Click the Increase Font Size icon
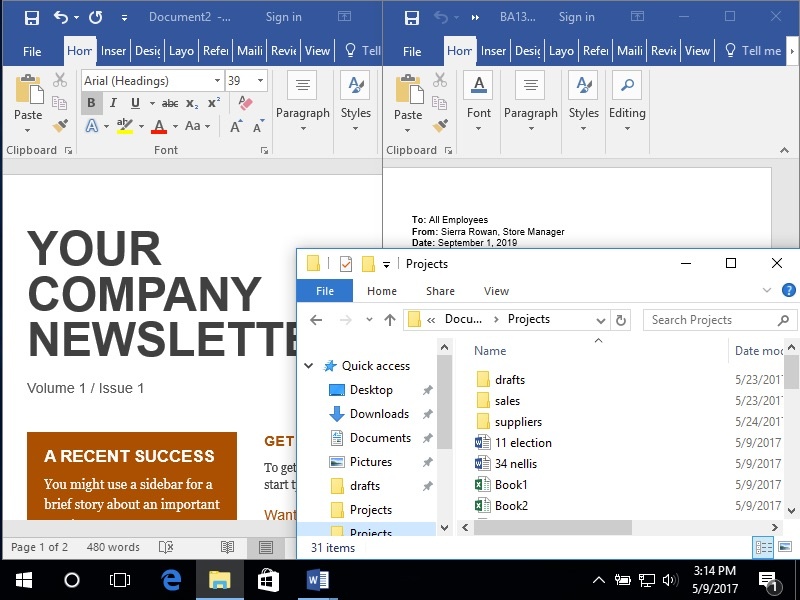 click(236, 126)
